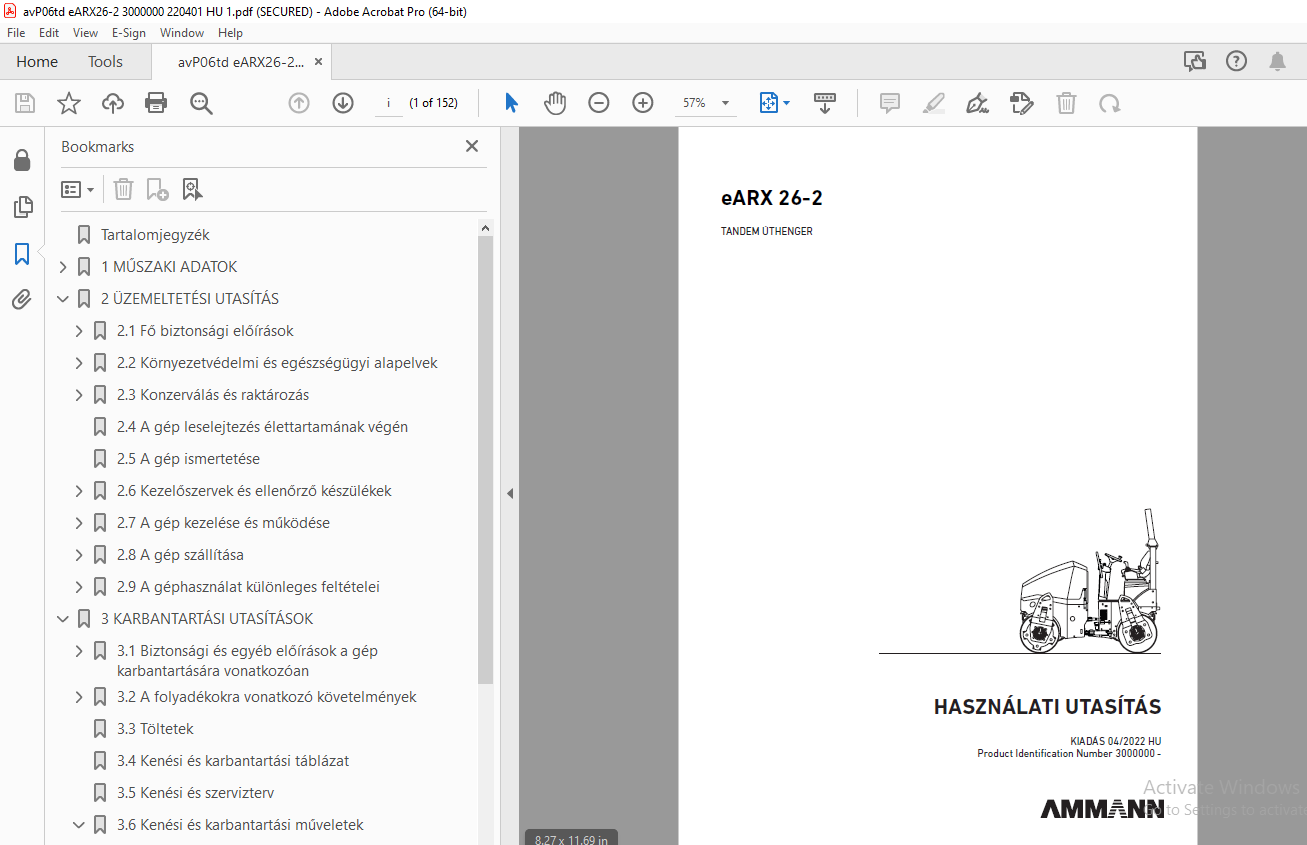The width and height of the screenshot is (1307, 845).
Task: Find current bookmark icon
Action: point(192,189)
